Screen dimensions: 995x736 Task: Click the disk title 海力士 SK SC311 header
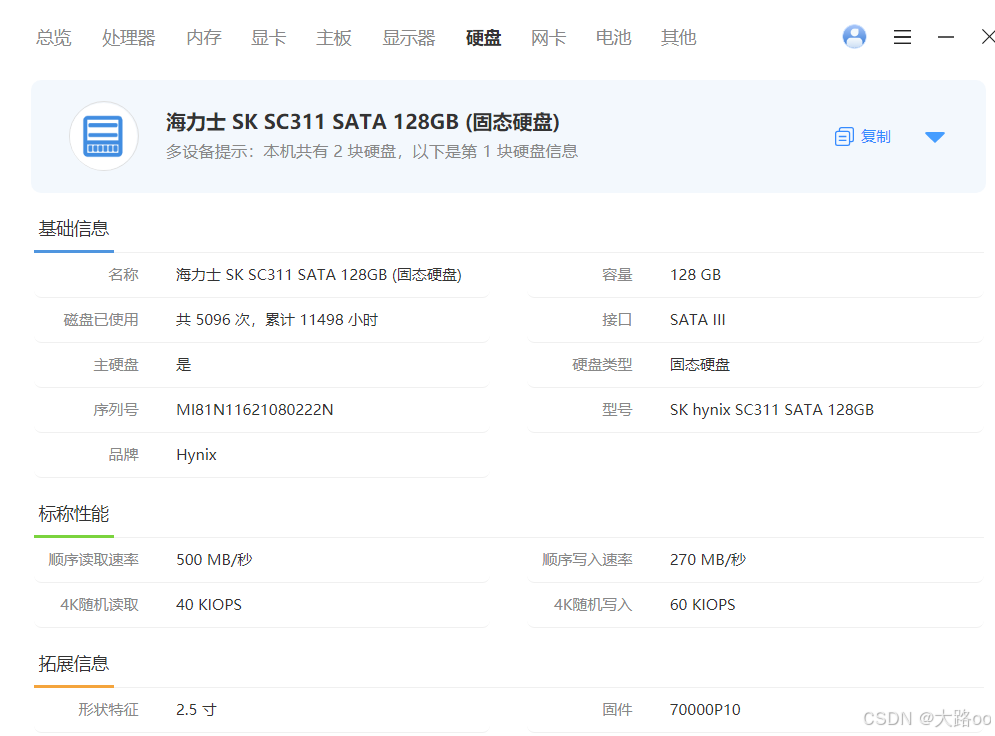click(x=363, y=122)
